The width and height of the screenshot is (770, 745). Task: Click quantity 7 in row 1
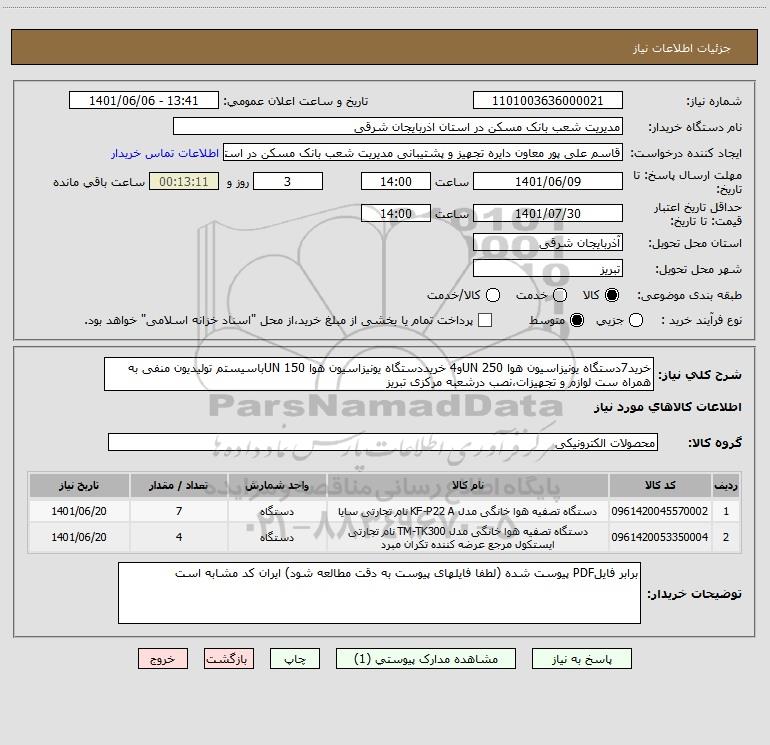point(179,511)
